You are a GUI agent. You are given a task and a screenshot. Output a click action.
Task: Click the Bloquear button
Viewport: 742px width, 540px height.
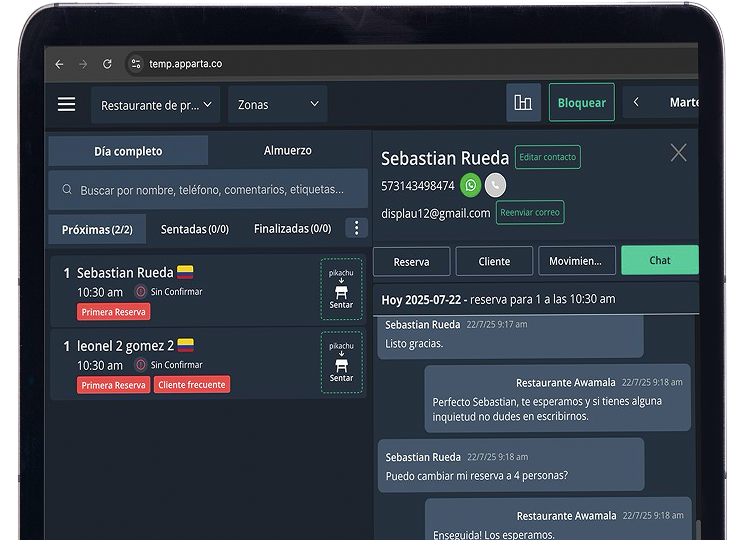click(582, 102)
